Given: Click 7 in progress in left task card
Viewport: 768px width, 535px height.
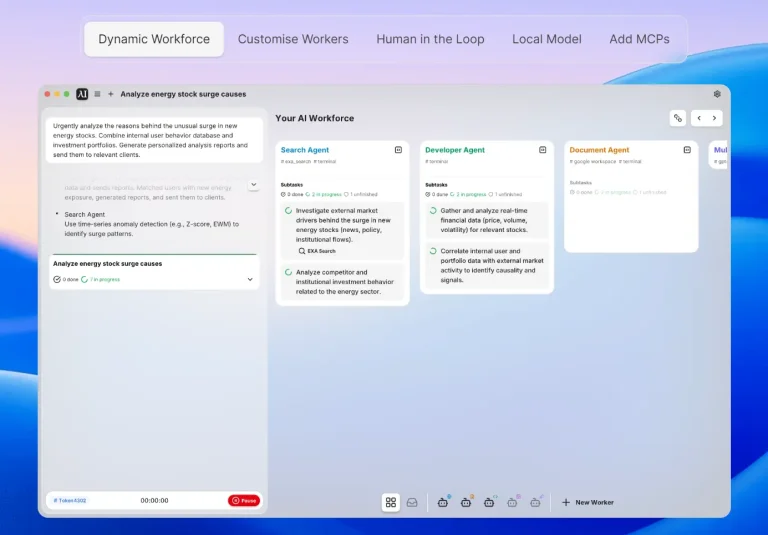Looking at the screenshot, I should (x=100, y=279).
